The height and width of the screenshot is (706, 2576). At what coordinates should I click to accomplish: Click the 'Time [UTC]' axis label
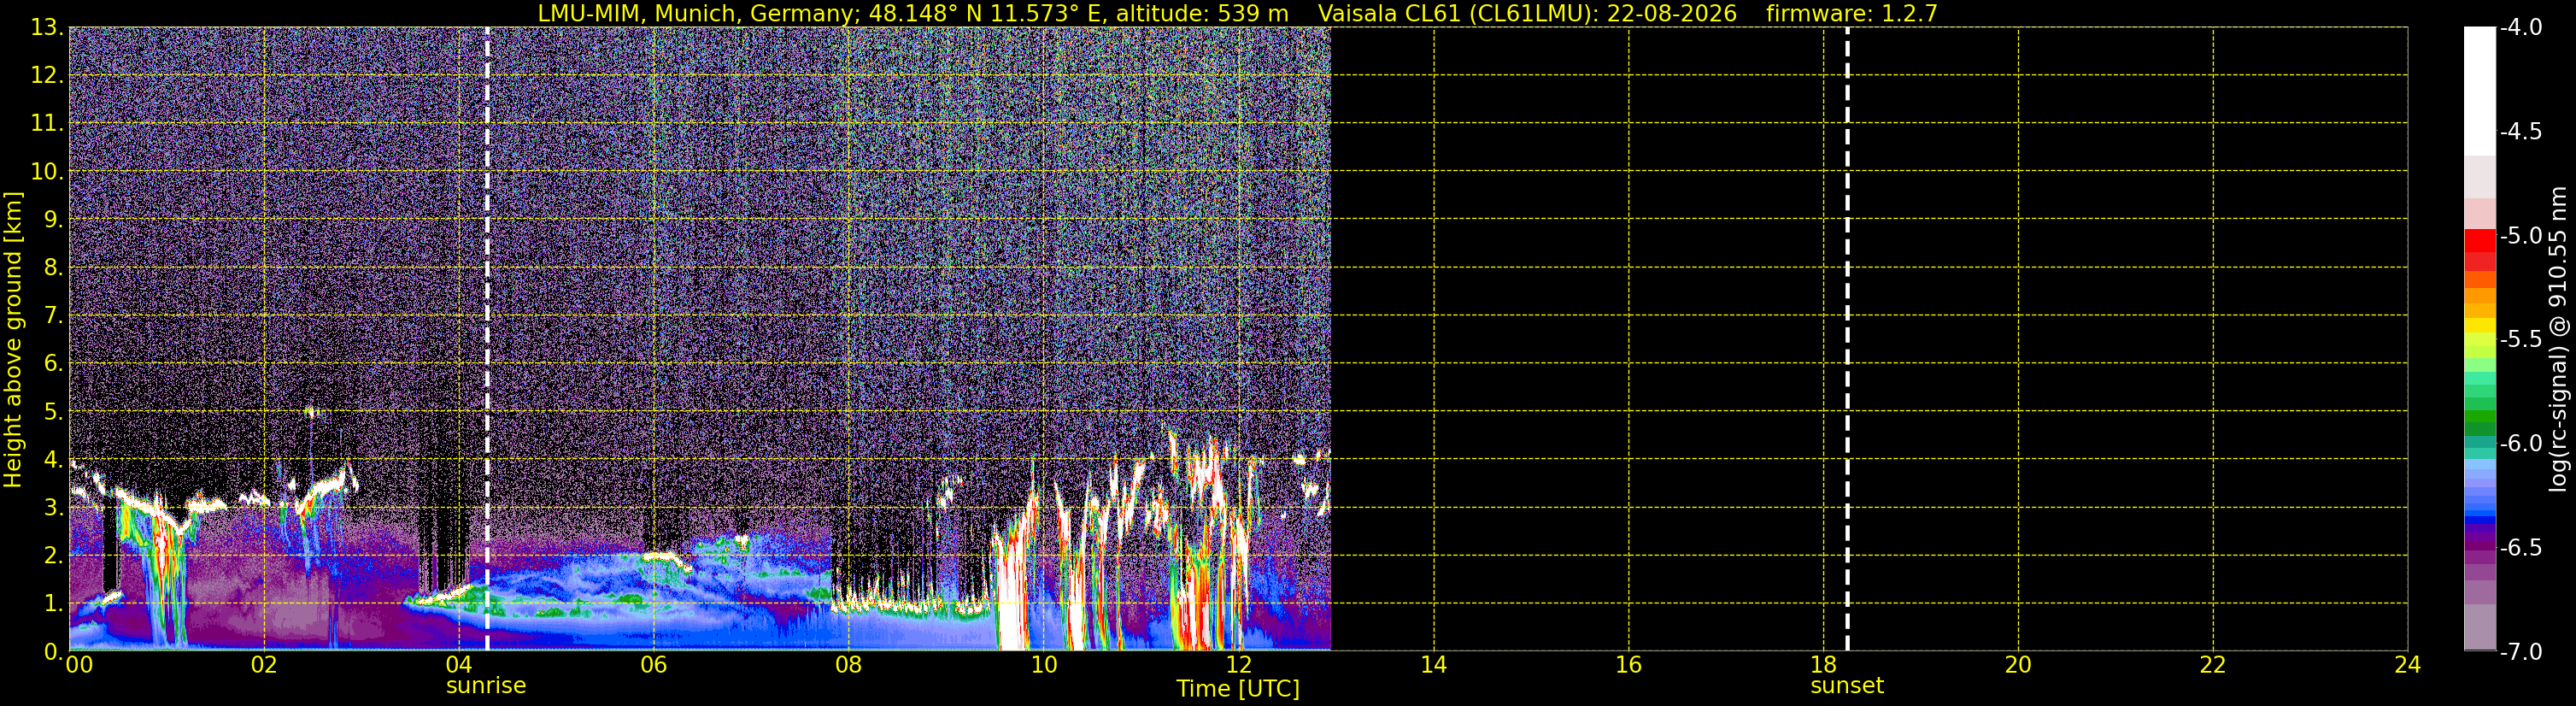[x=1238, y=688]
